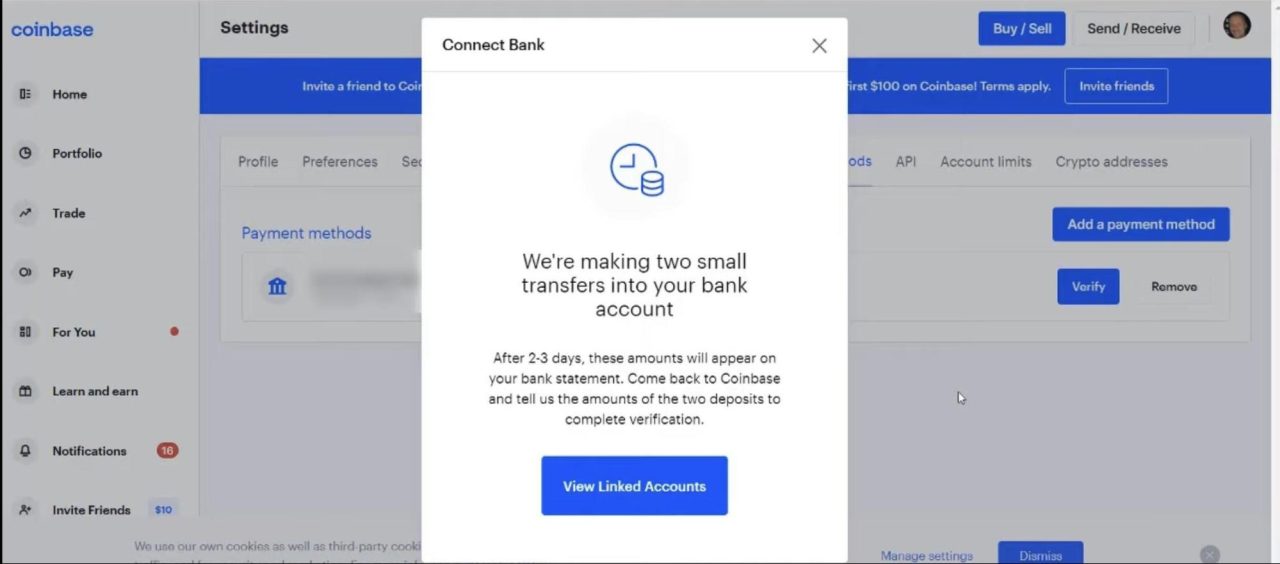Switch to the Preferences tab

pos(340,161)
